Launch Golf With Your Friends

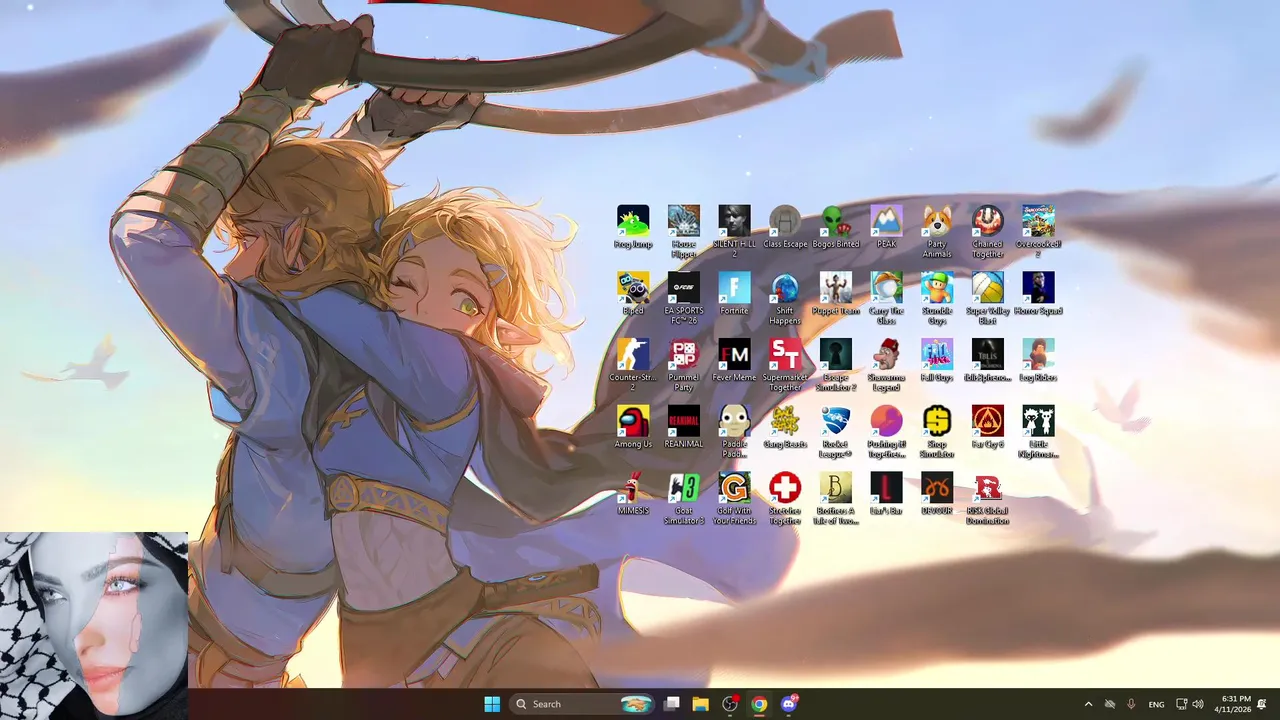[734, 500]
